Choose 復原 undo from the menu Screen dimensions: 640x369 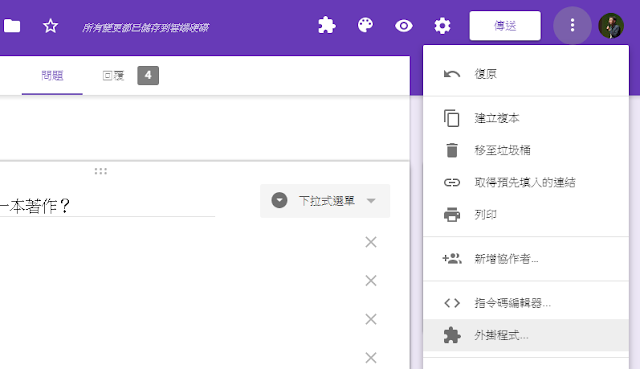coord(526,74)
